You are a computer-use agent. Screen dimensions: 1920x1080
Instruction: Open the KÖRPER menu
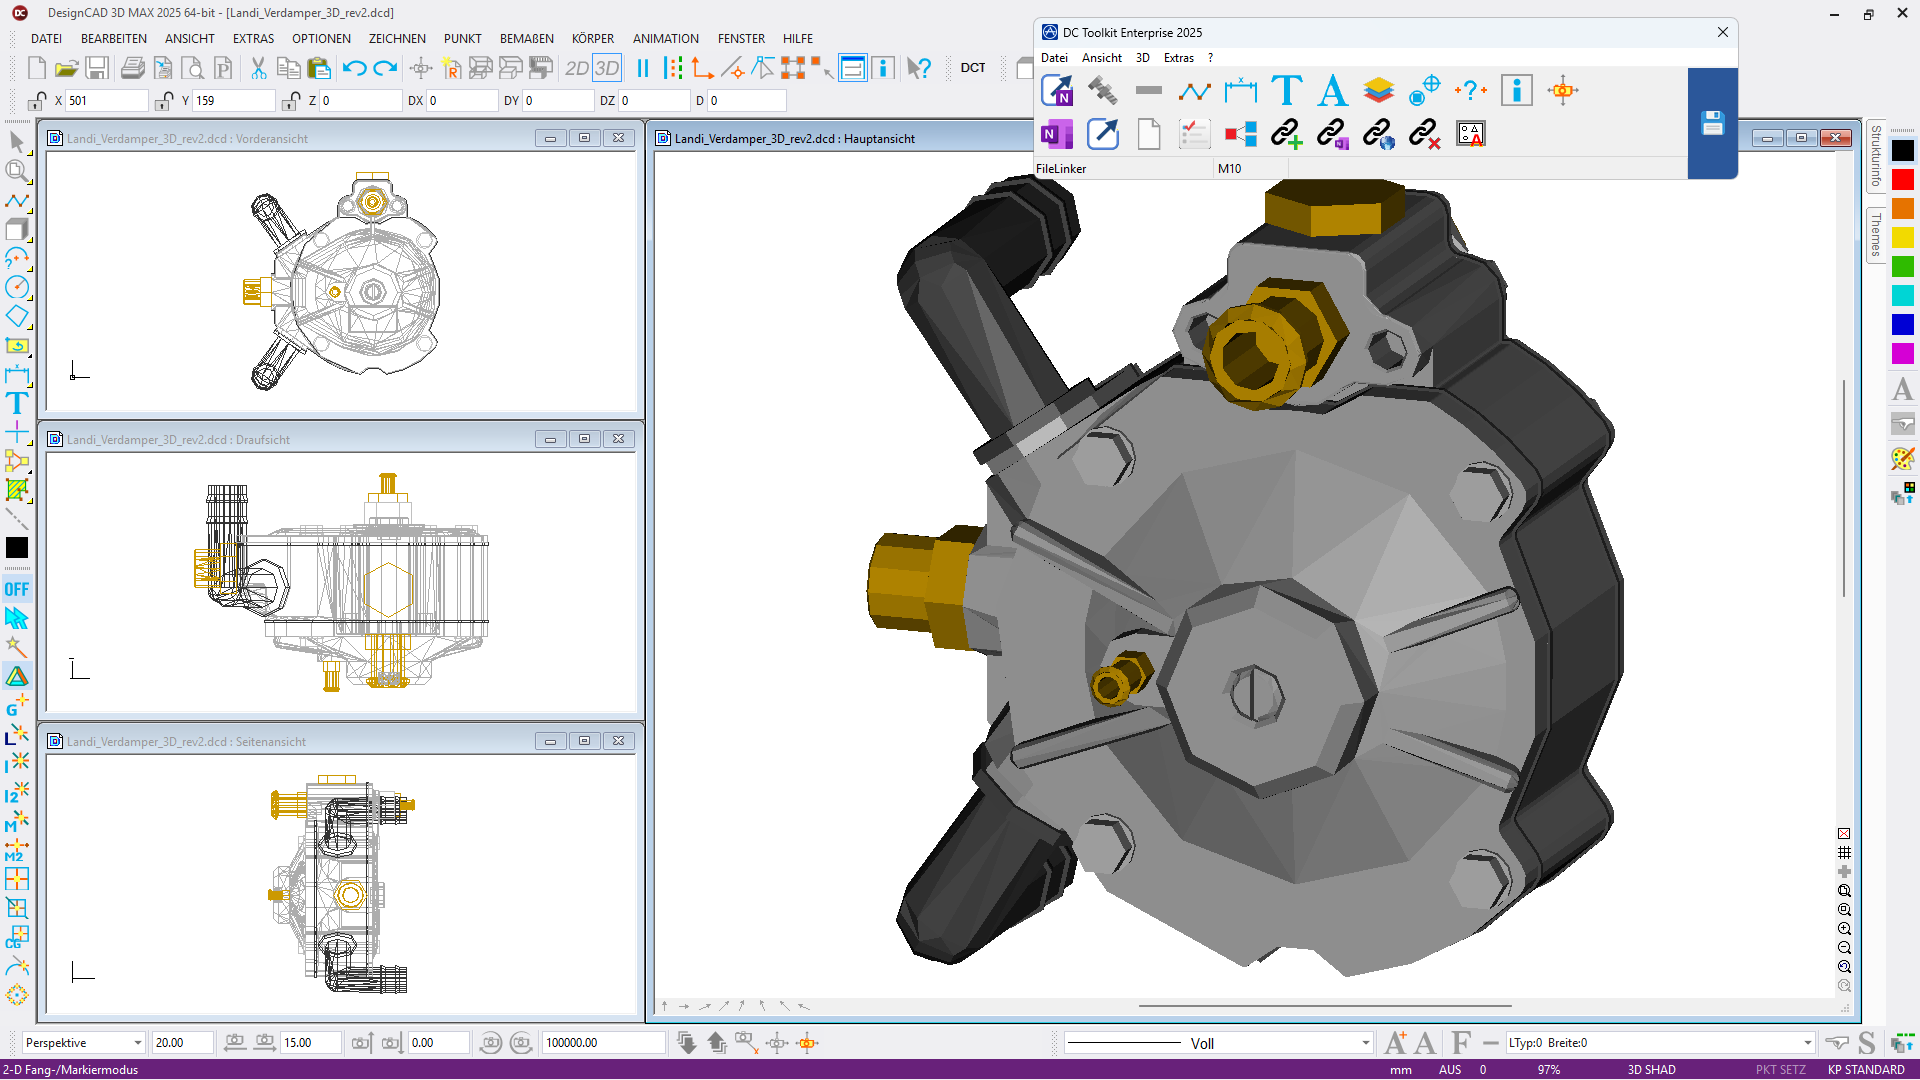[592, 39]
